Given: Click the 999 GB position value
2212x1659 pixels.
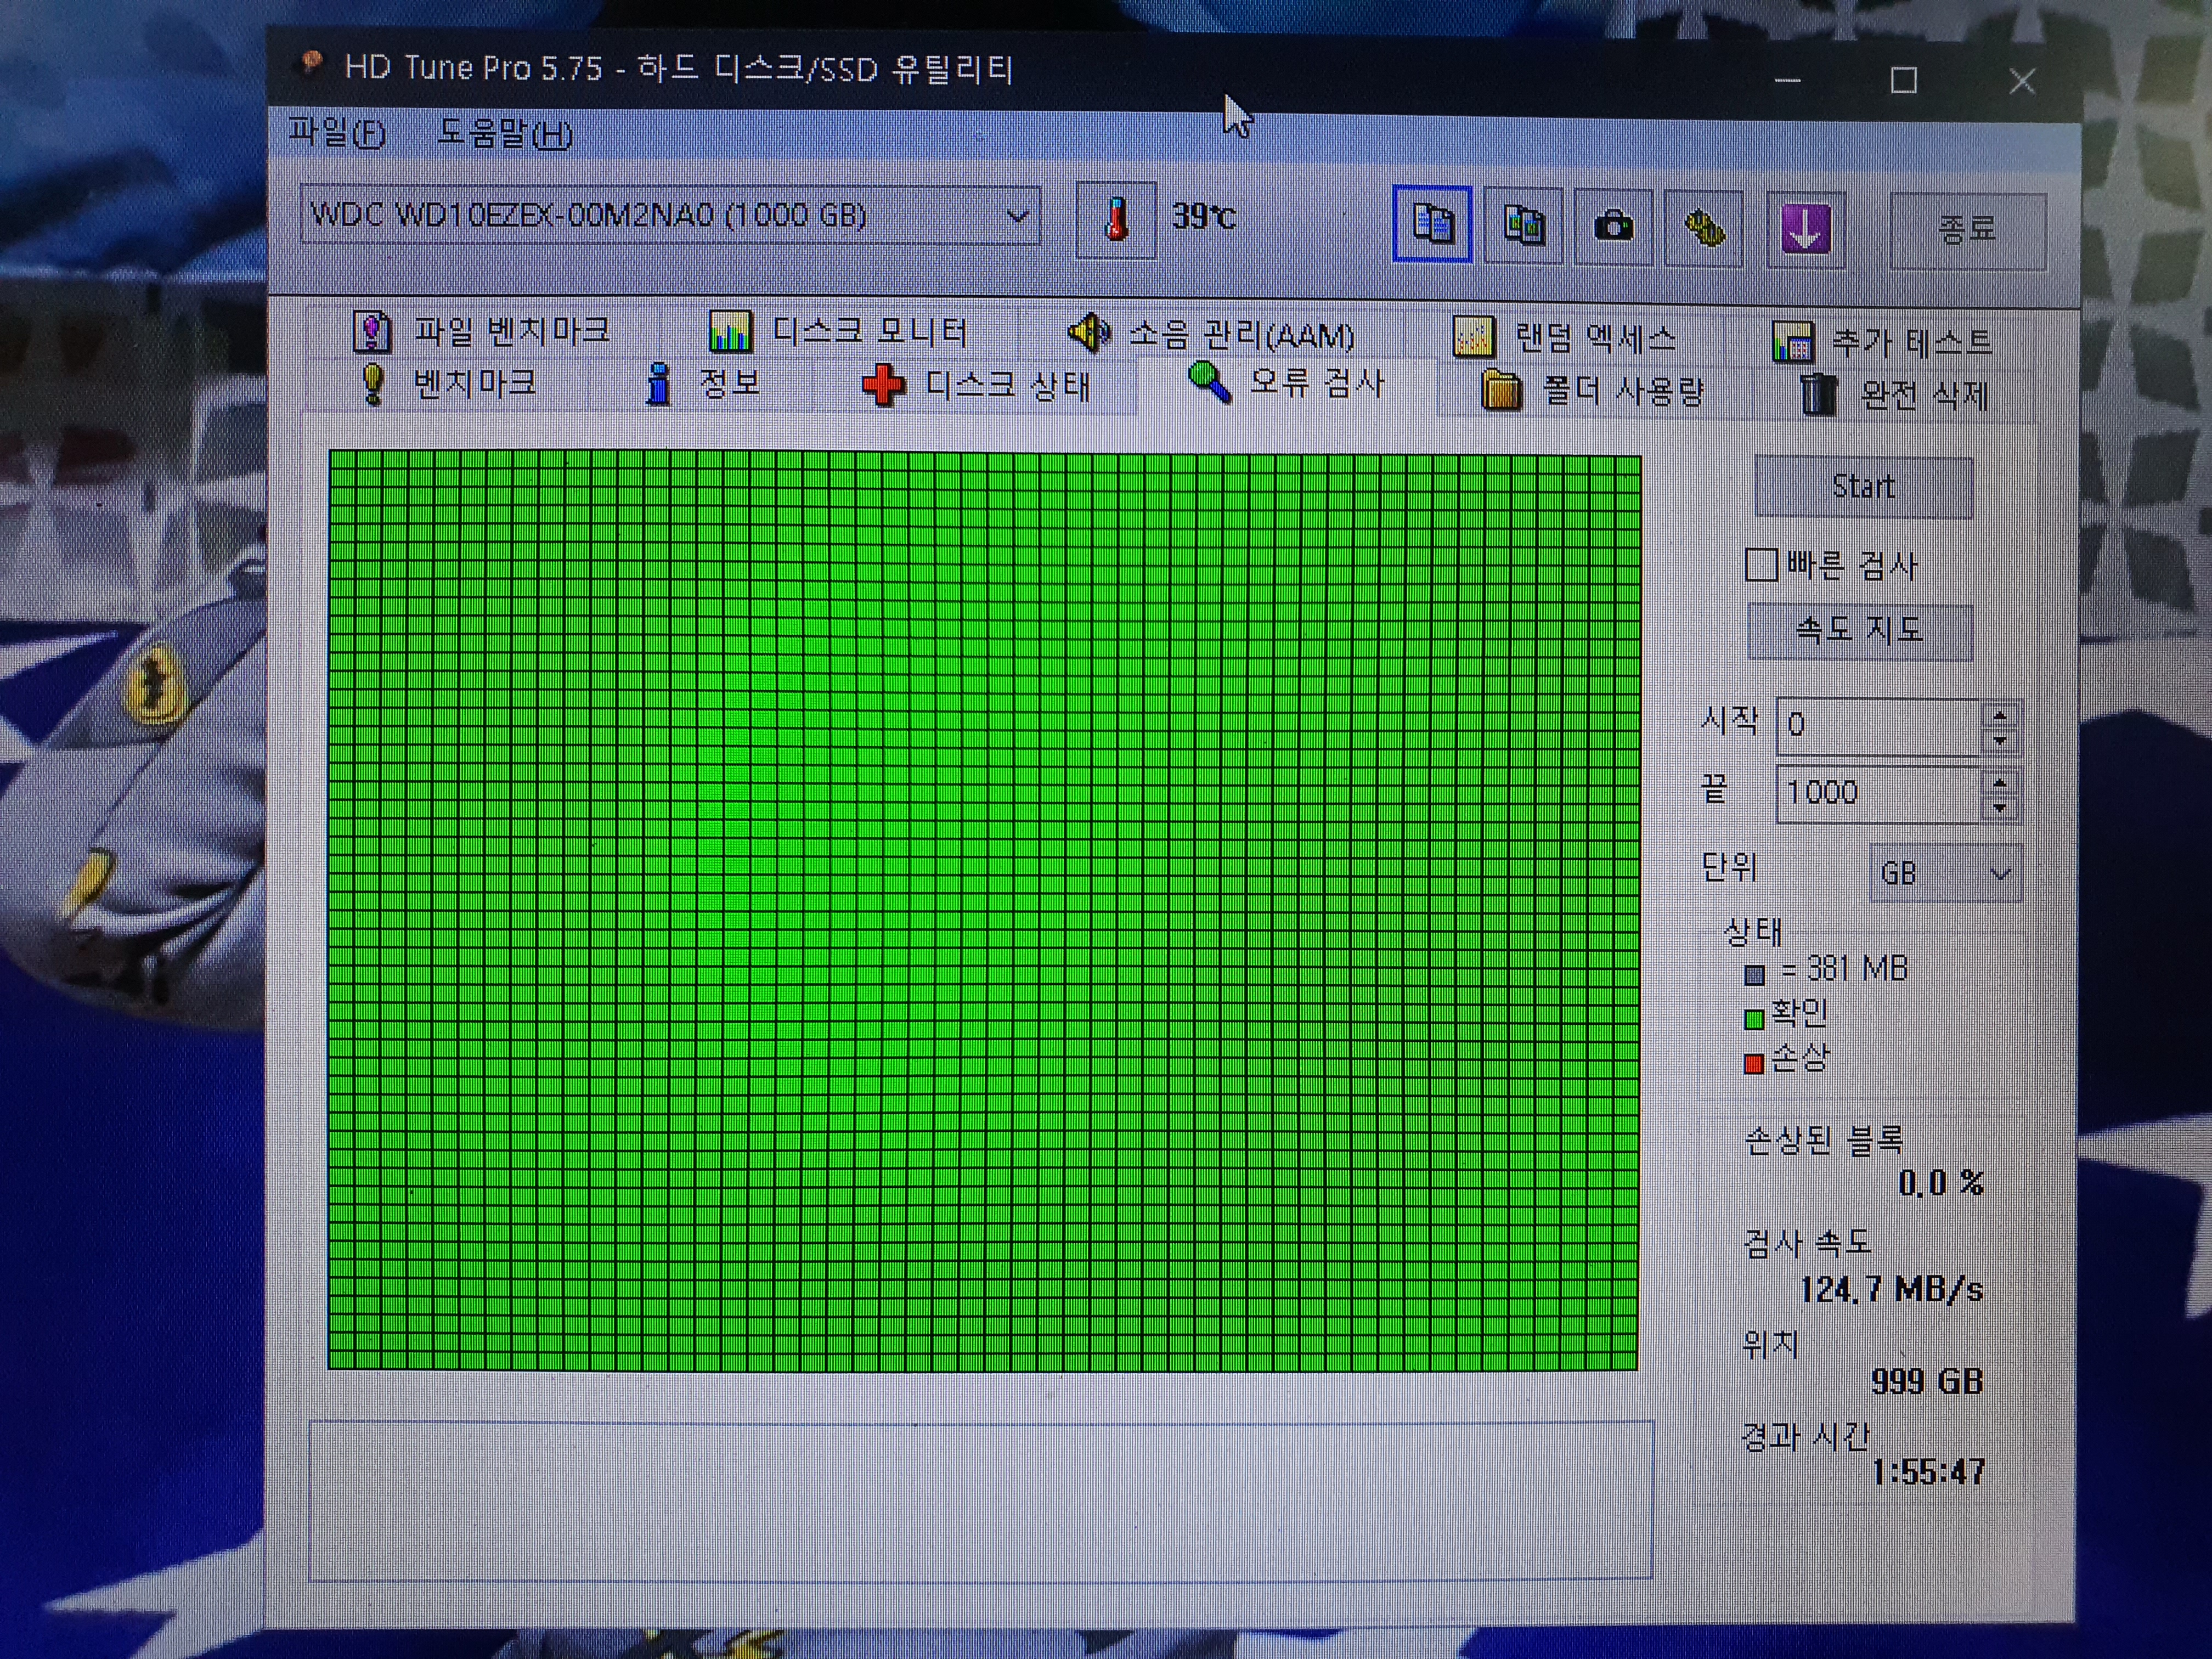Looking at the screenshot, I should coord(1926,1381).
